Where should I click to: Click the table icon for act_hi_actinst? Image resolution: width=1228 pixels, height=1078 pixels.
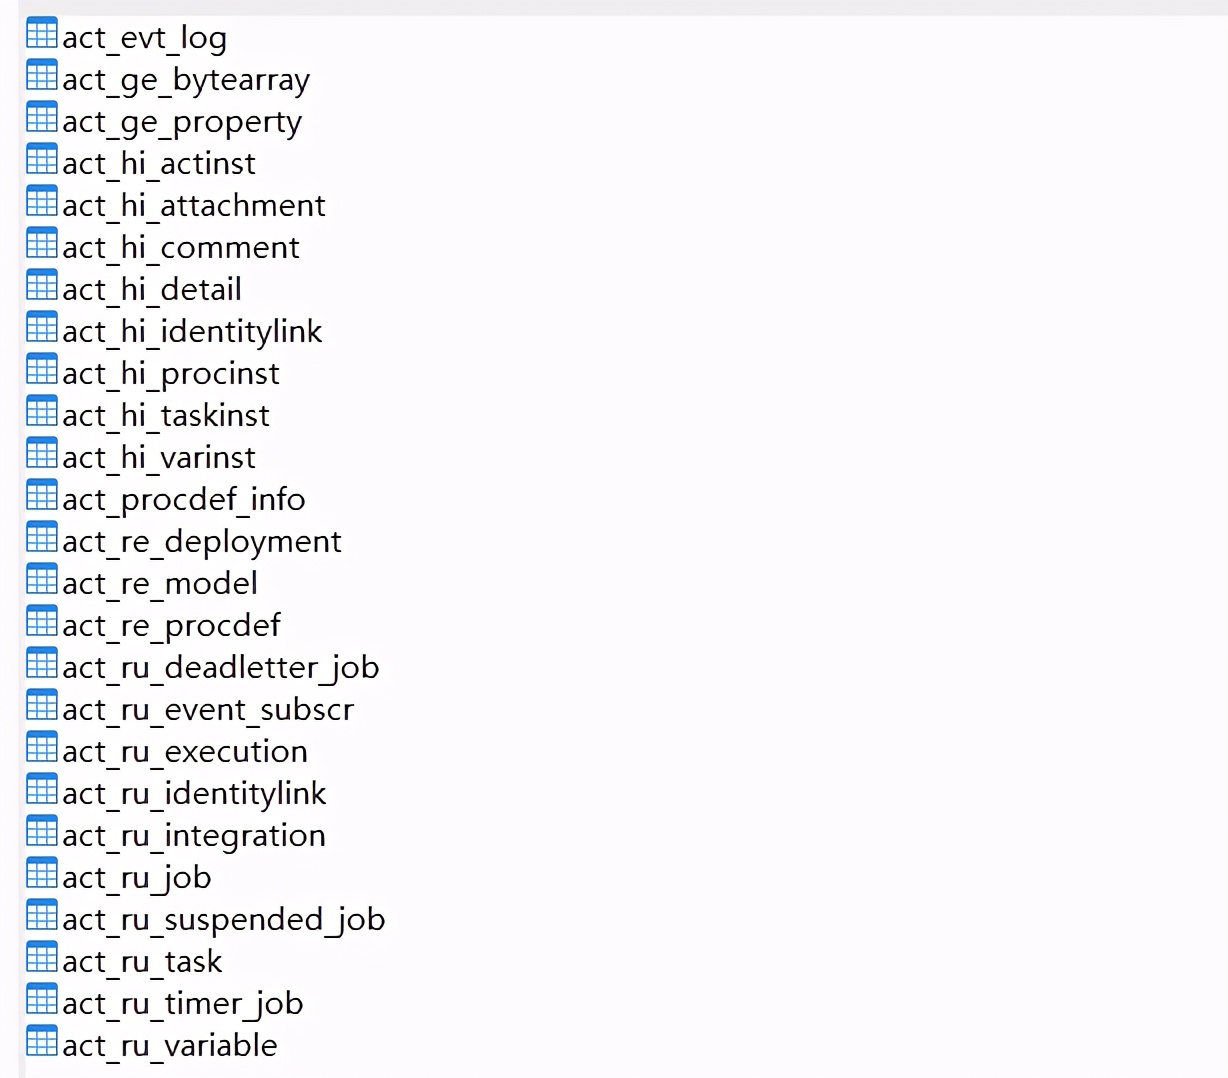click(x=42, y=160)
